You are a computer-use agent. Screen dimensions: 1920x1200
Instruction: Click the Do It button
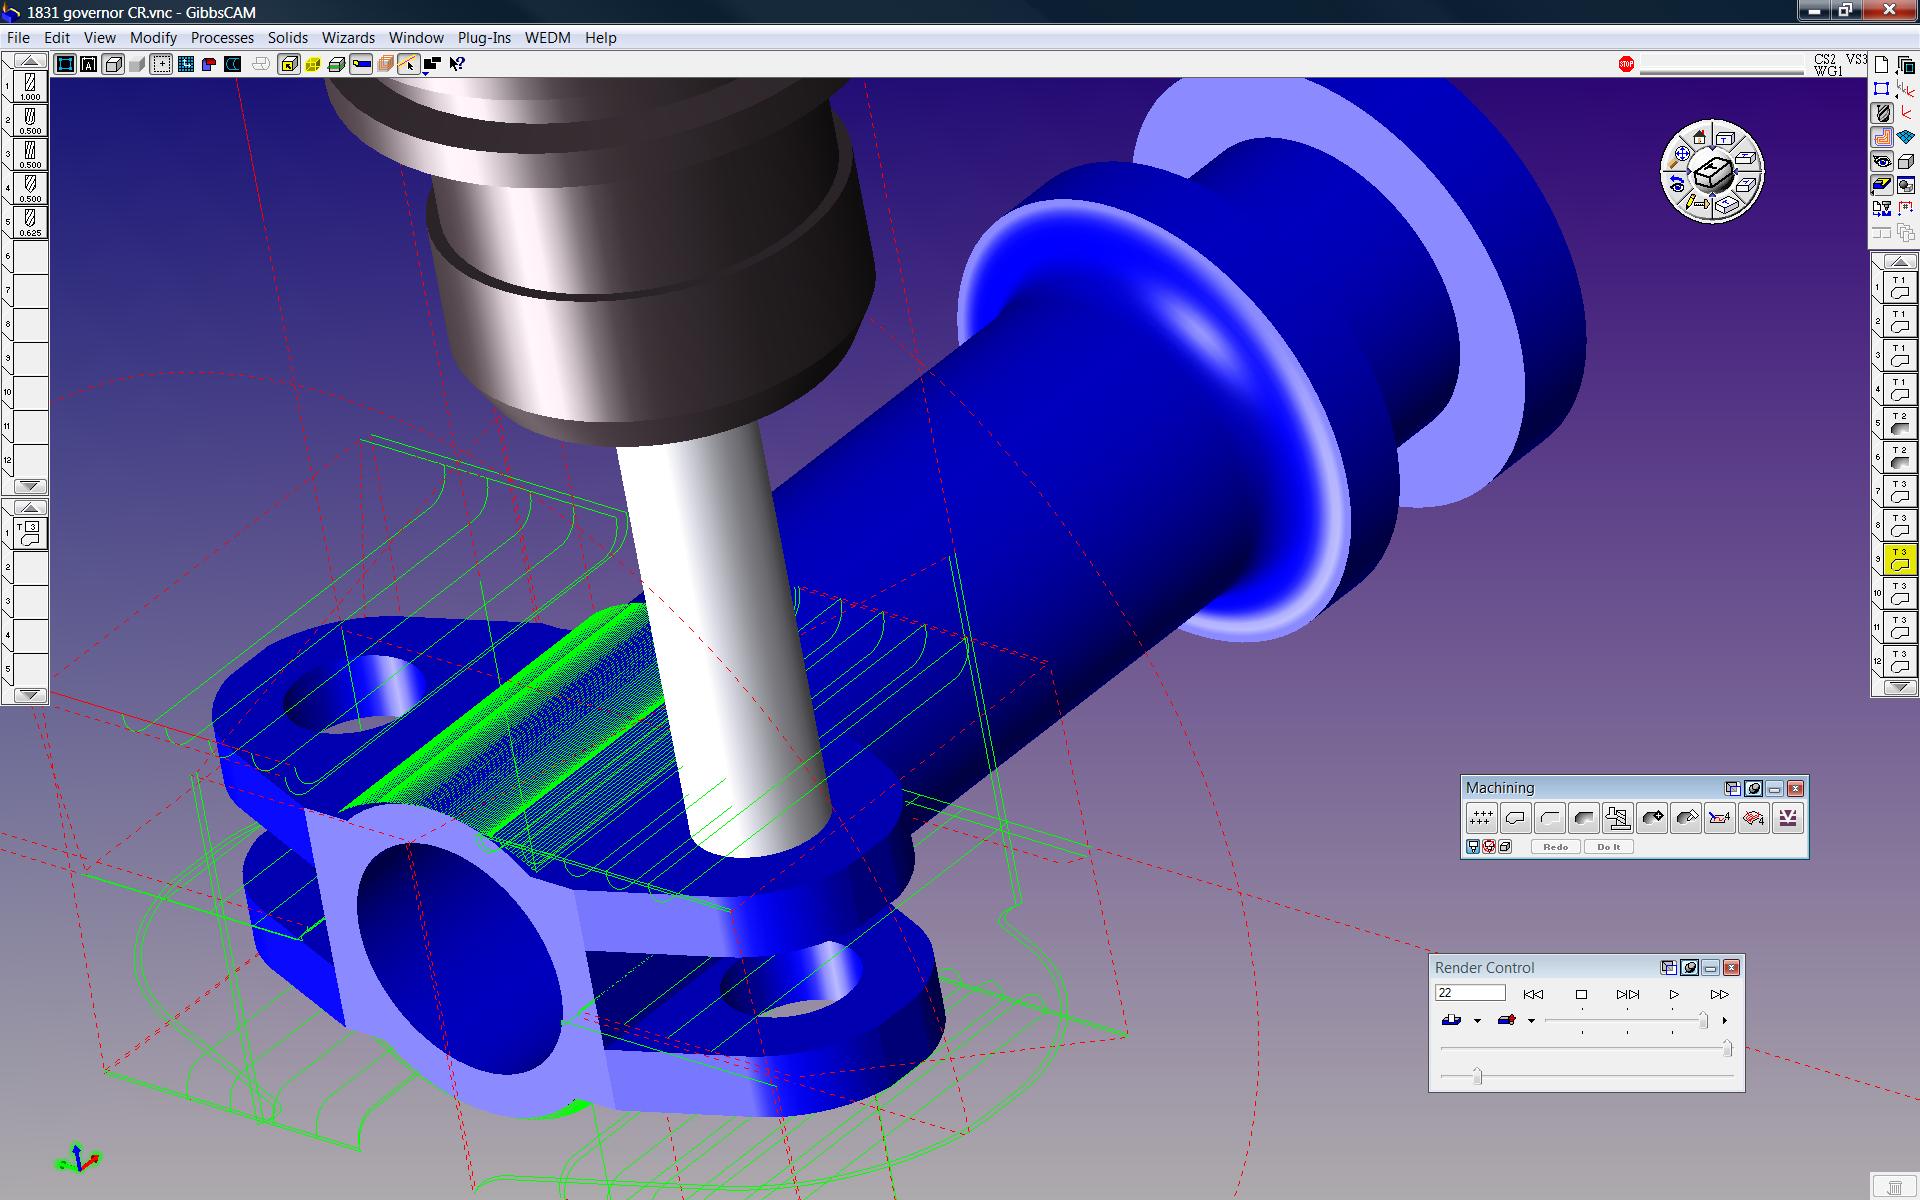point(1608,847)
